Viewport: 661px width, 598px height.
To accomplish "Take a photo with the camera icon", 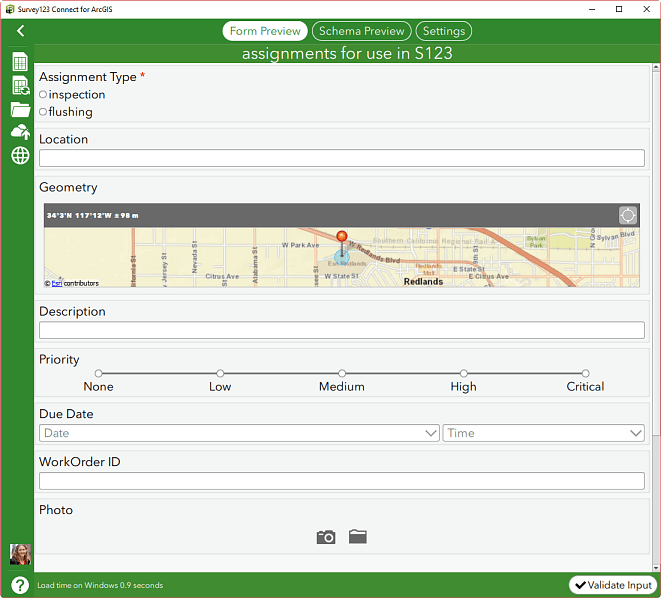I will click(x=326, y=537).
